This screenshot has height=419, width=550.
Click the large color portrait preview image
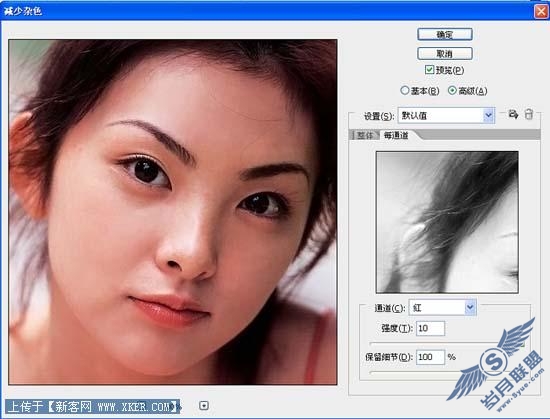[173, 212]
